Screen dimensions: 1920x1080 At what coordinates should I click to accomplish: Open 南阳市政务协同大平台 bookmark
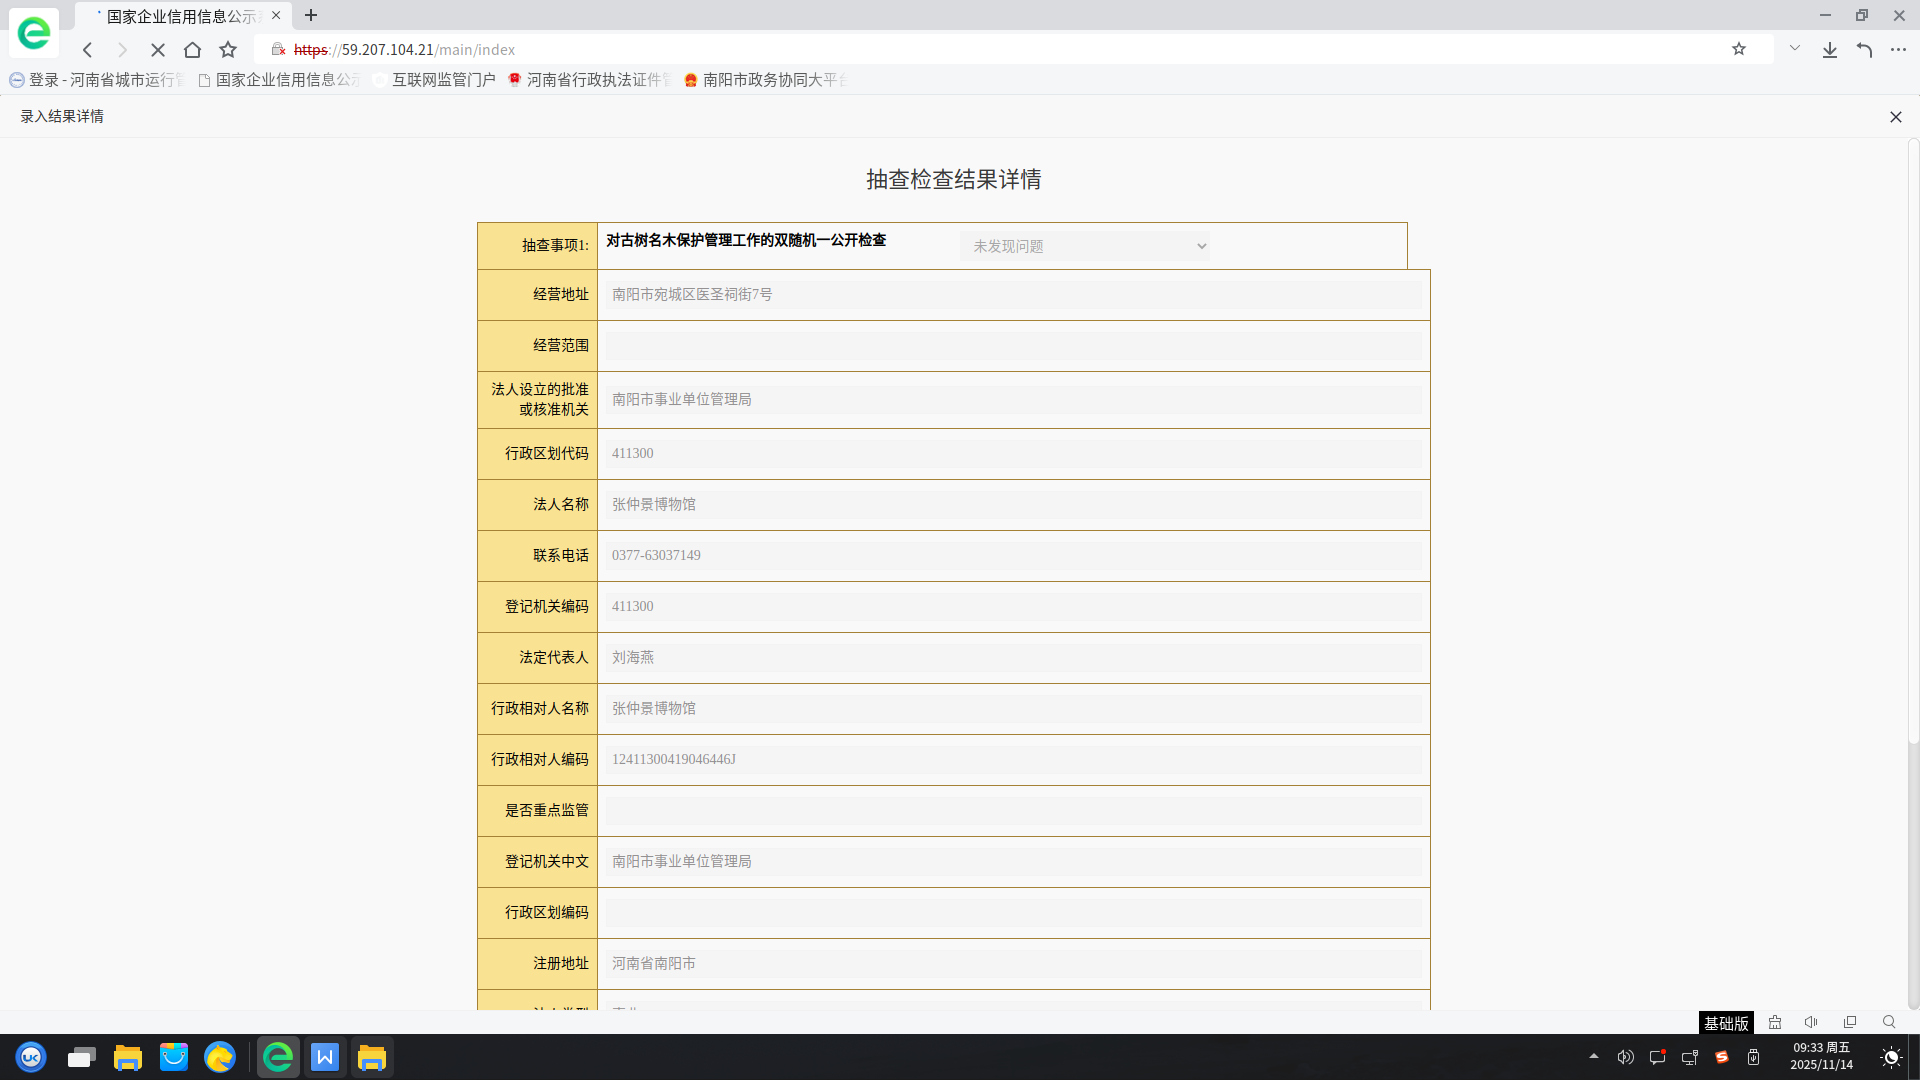(x=766, y=80)
